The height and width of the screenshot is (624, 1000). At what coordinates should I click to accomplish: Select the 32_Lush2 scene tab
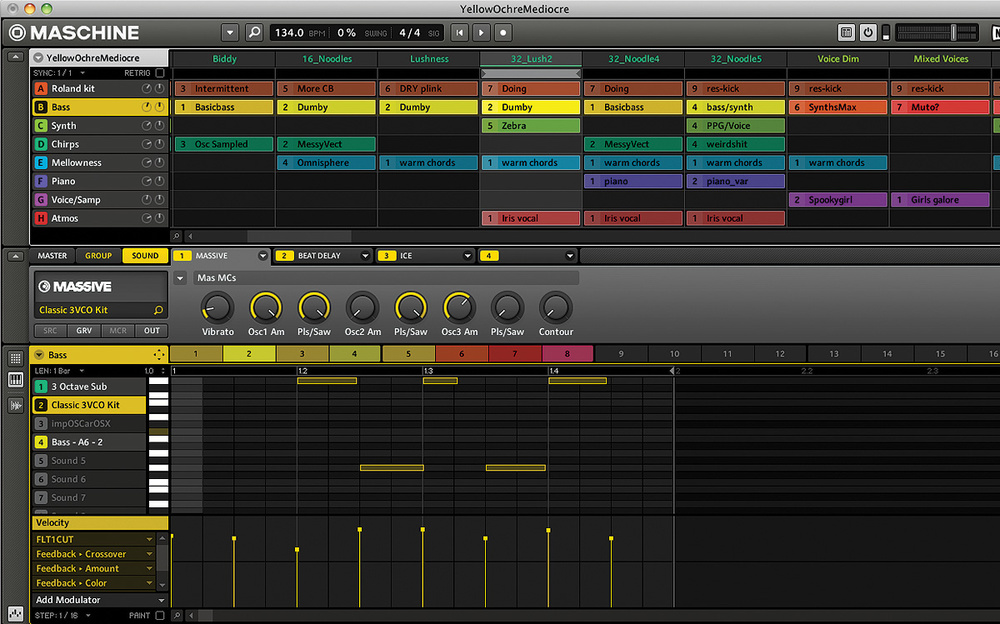tap(531, 59)
